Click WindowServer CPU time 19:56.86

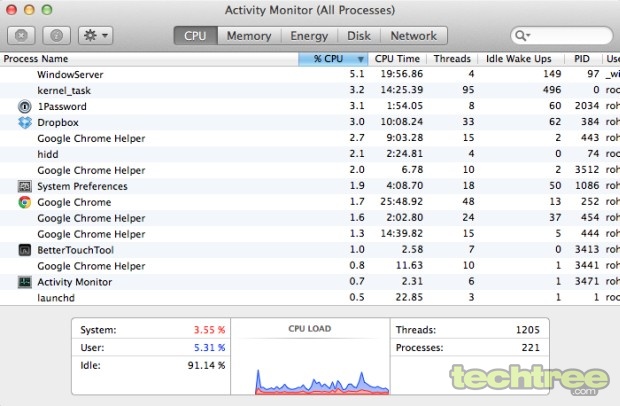[x=401, y=74]
